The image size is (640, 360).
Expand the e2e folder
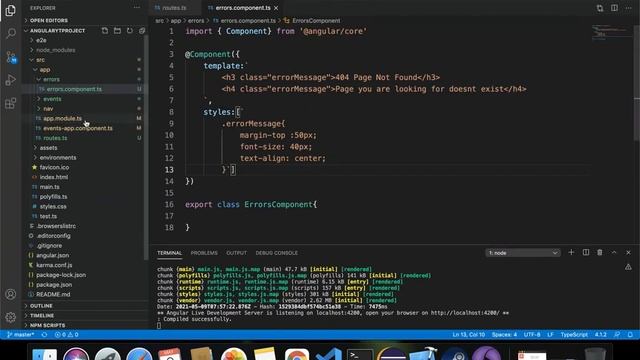tap(41, 40)
